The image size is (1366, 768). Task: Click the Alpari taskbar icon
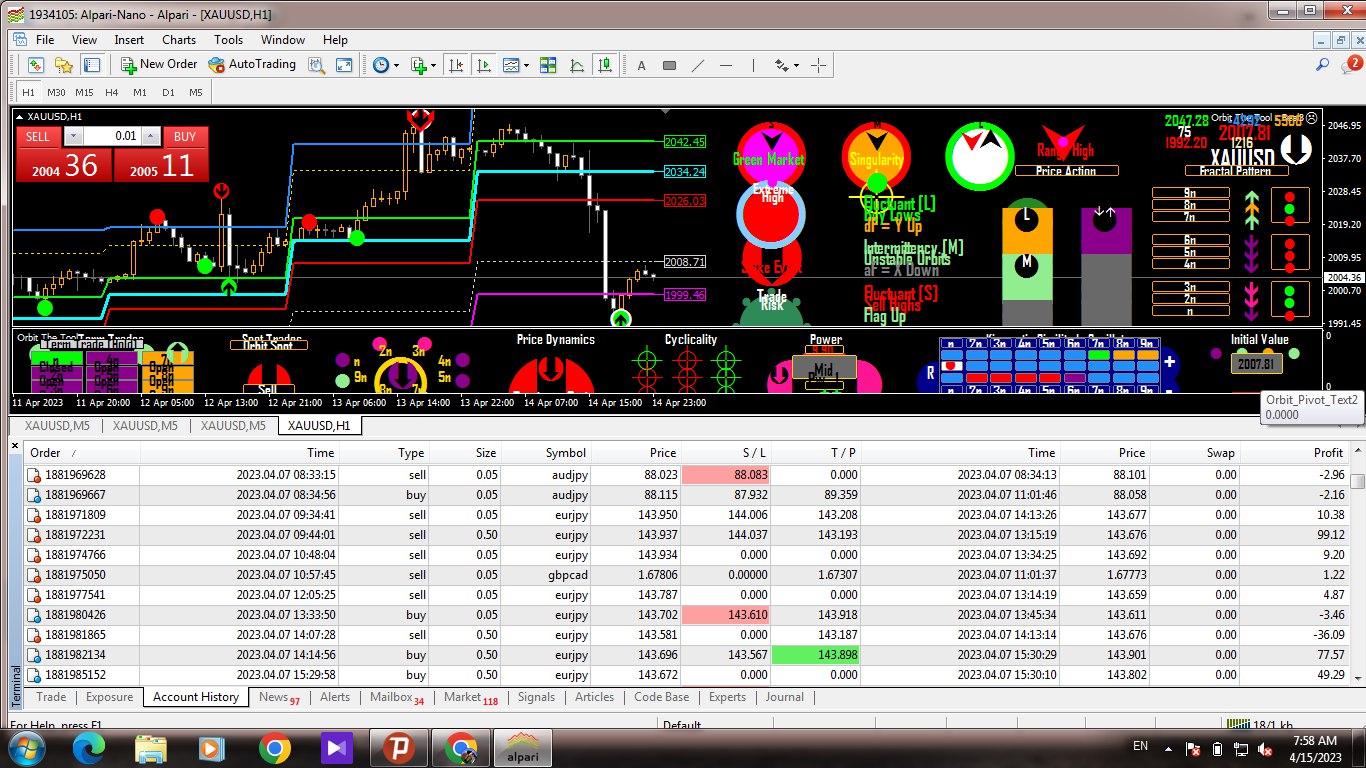point(524,747)
